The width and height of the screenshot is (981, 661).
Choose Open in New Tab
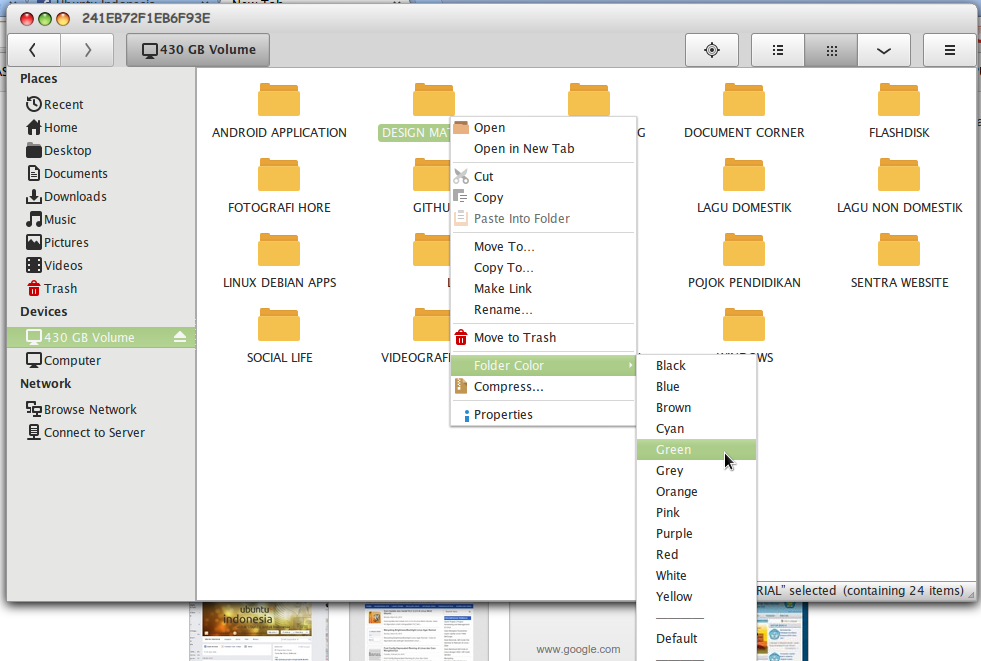[543, 149]
